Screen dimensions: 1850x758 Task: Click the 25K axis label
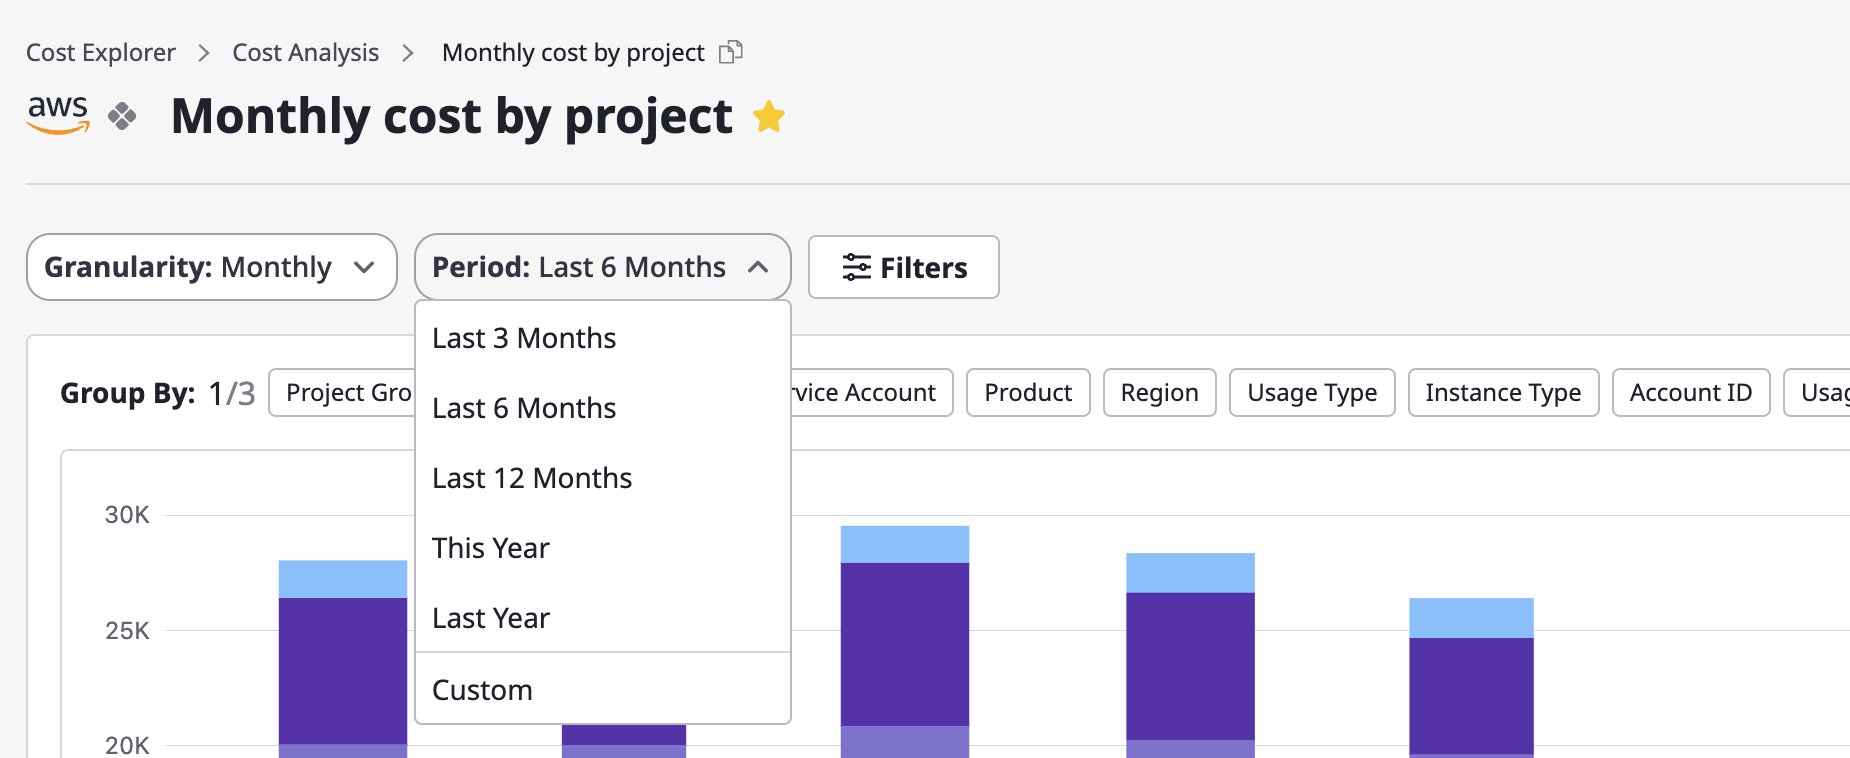127,631
